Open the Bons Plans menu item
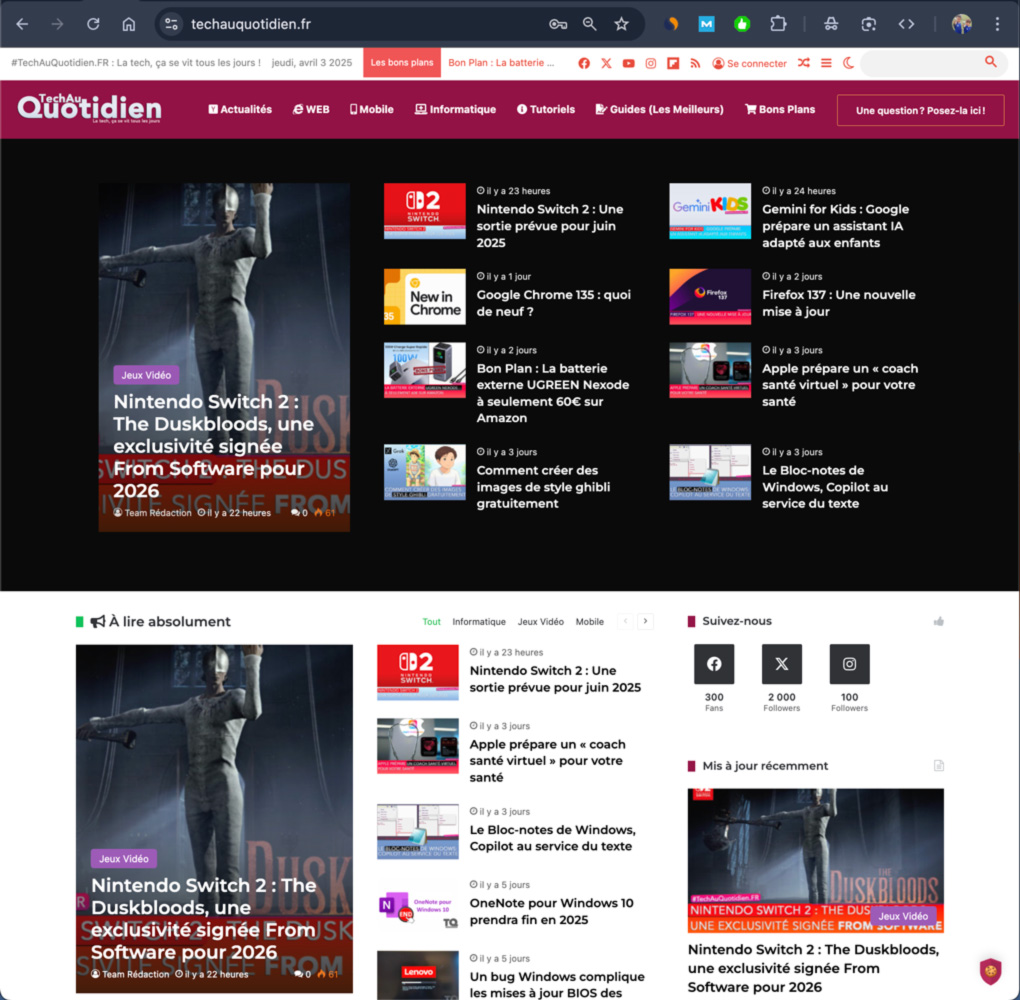This screenshot has height=1000, width=1020. tap(780, 109)
